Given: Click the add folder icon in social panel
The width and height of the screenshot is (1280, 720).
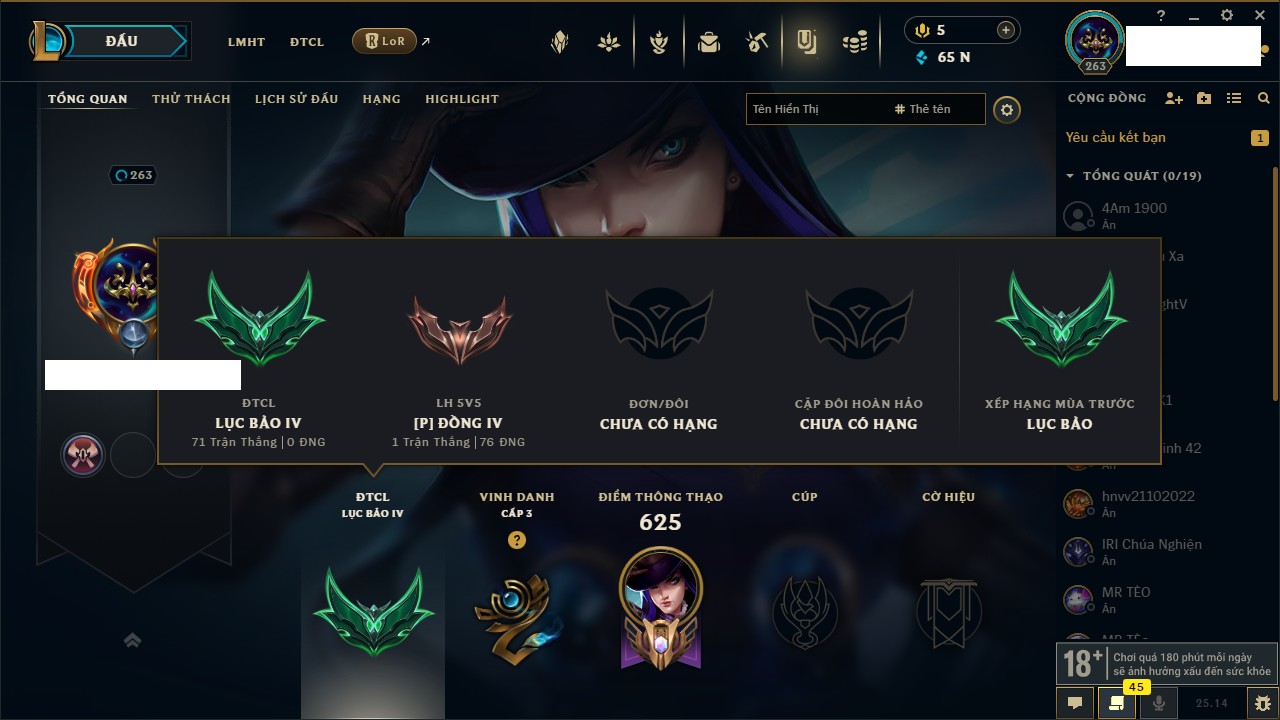Looking at the screenshot, I should coord(1204,98).
